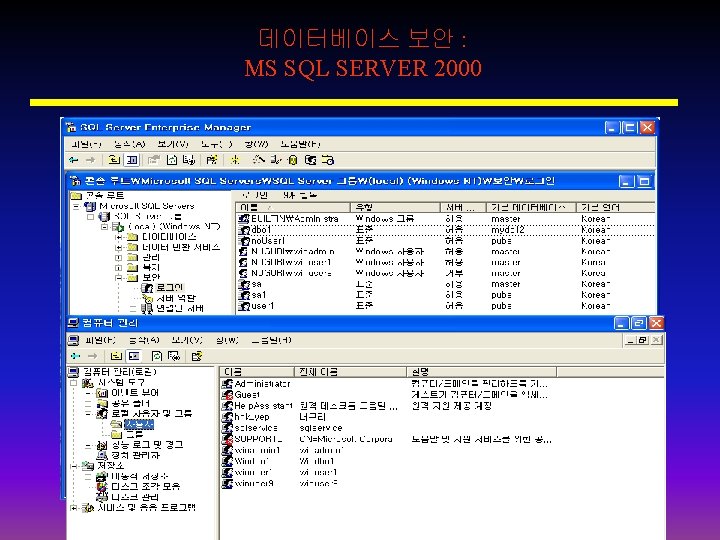Viewport: 720px width, 540px height.
Task: Open 동작(A) menu in Enterprise Manager
Action: point(129,144)
